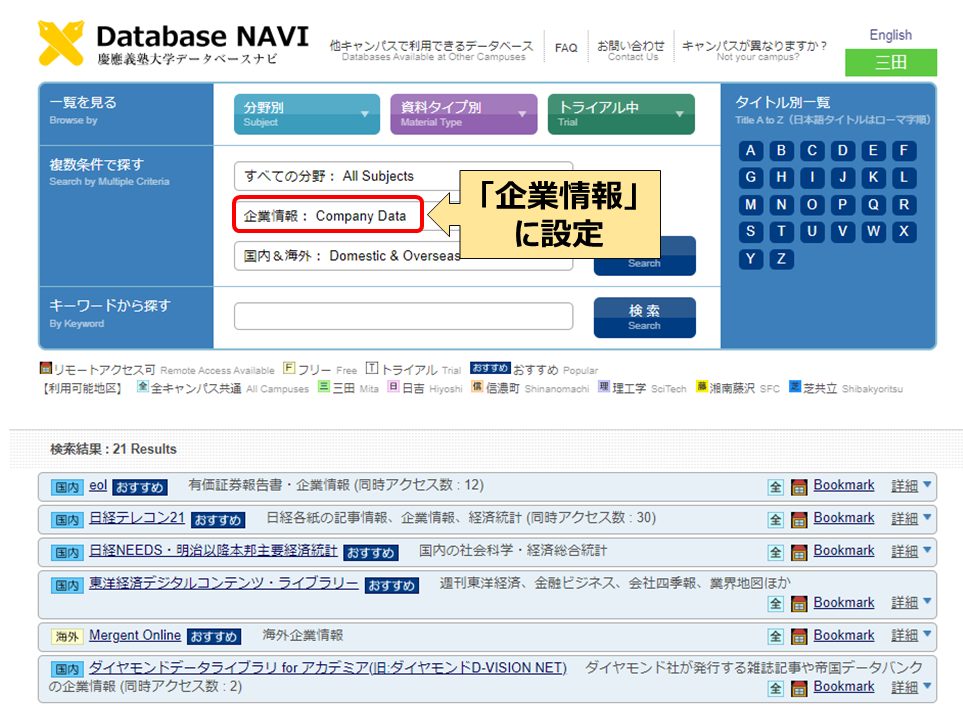The image size is (963, 716).
Task: Expand 詳細 for 日経テレコン21 row
Action: click(911, 518)
